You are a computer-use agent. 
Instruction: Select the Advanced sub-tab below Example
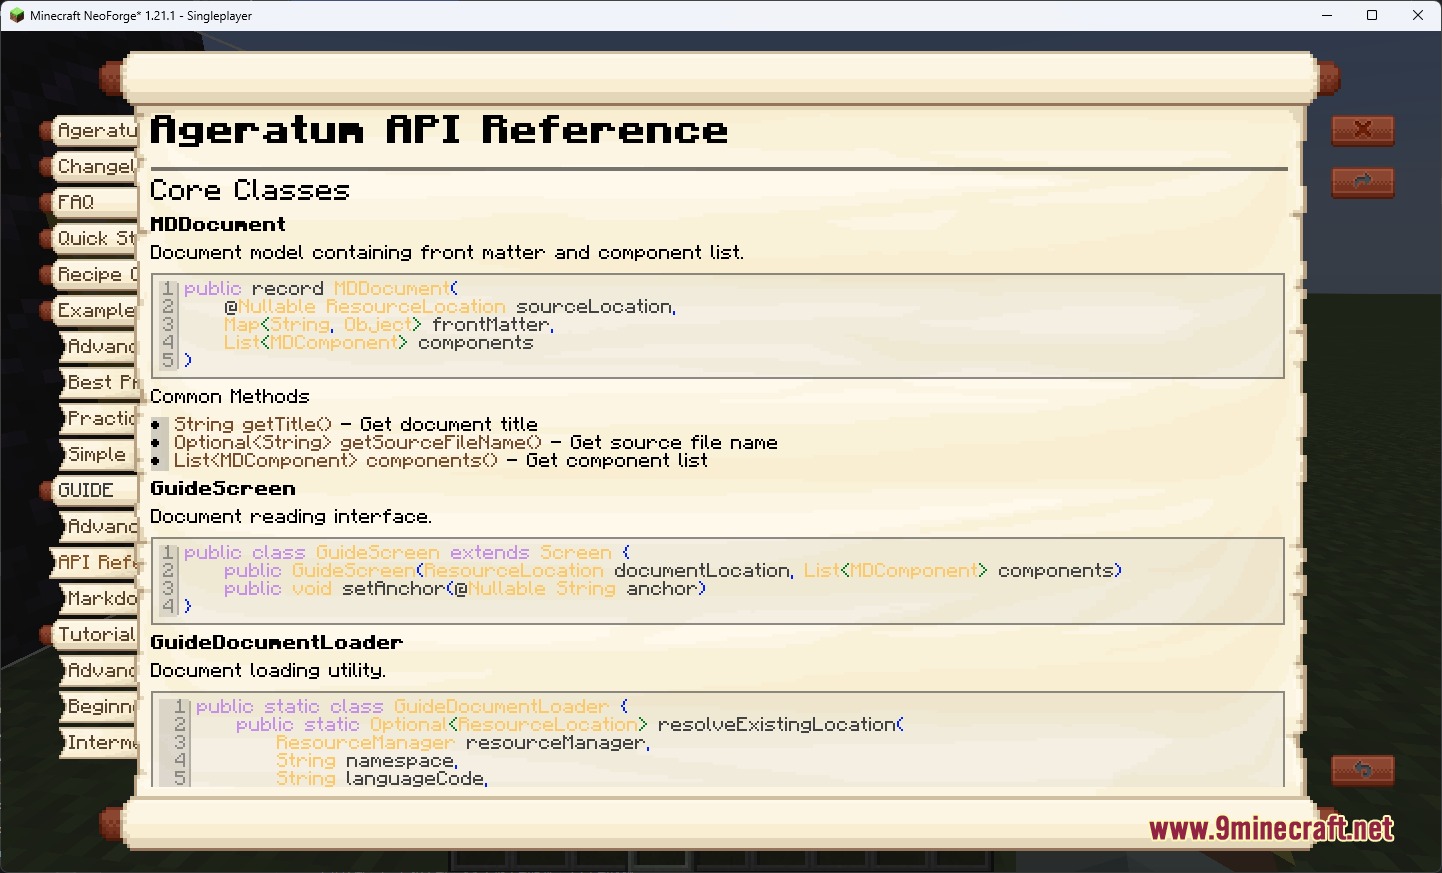click(98, 347)
